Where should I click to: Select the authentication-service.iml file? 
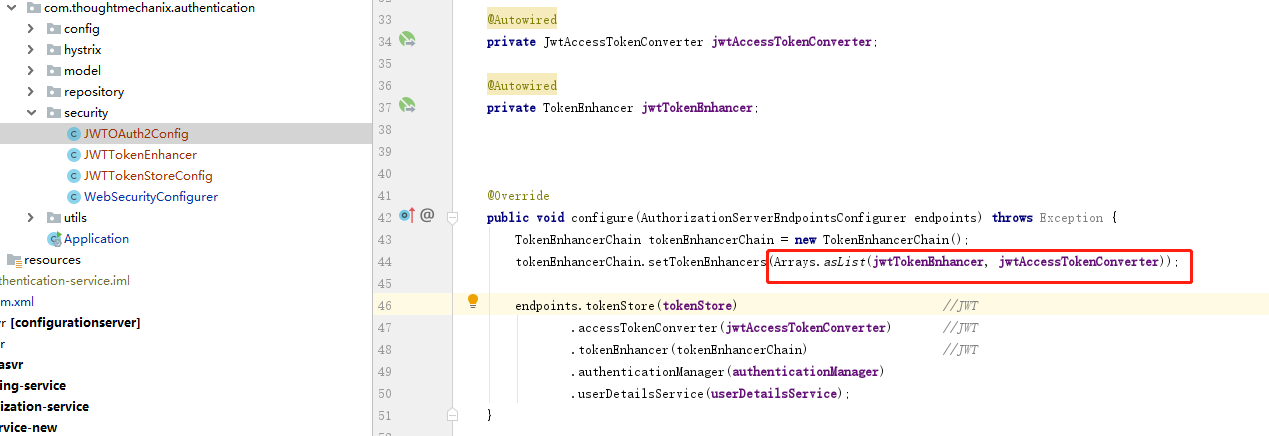tap(65, 281)
